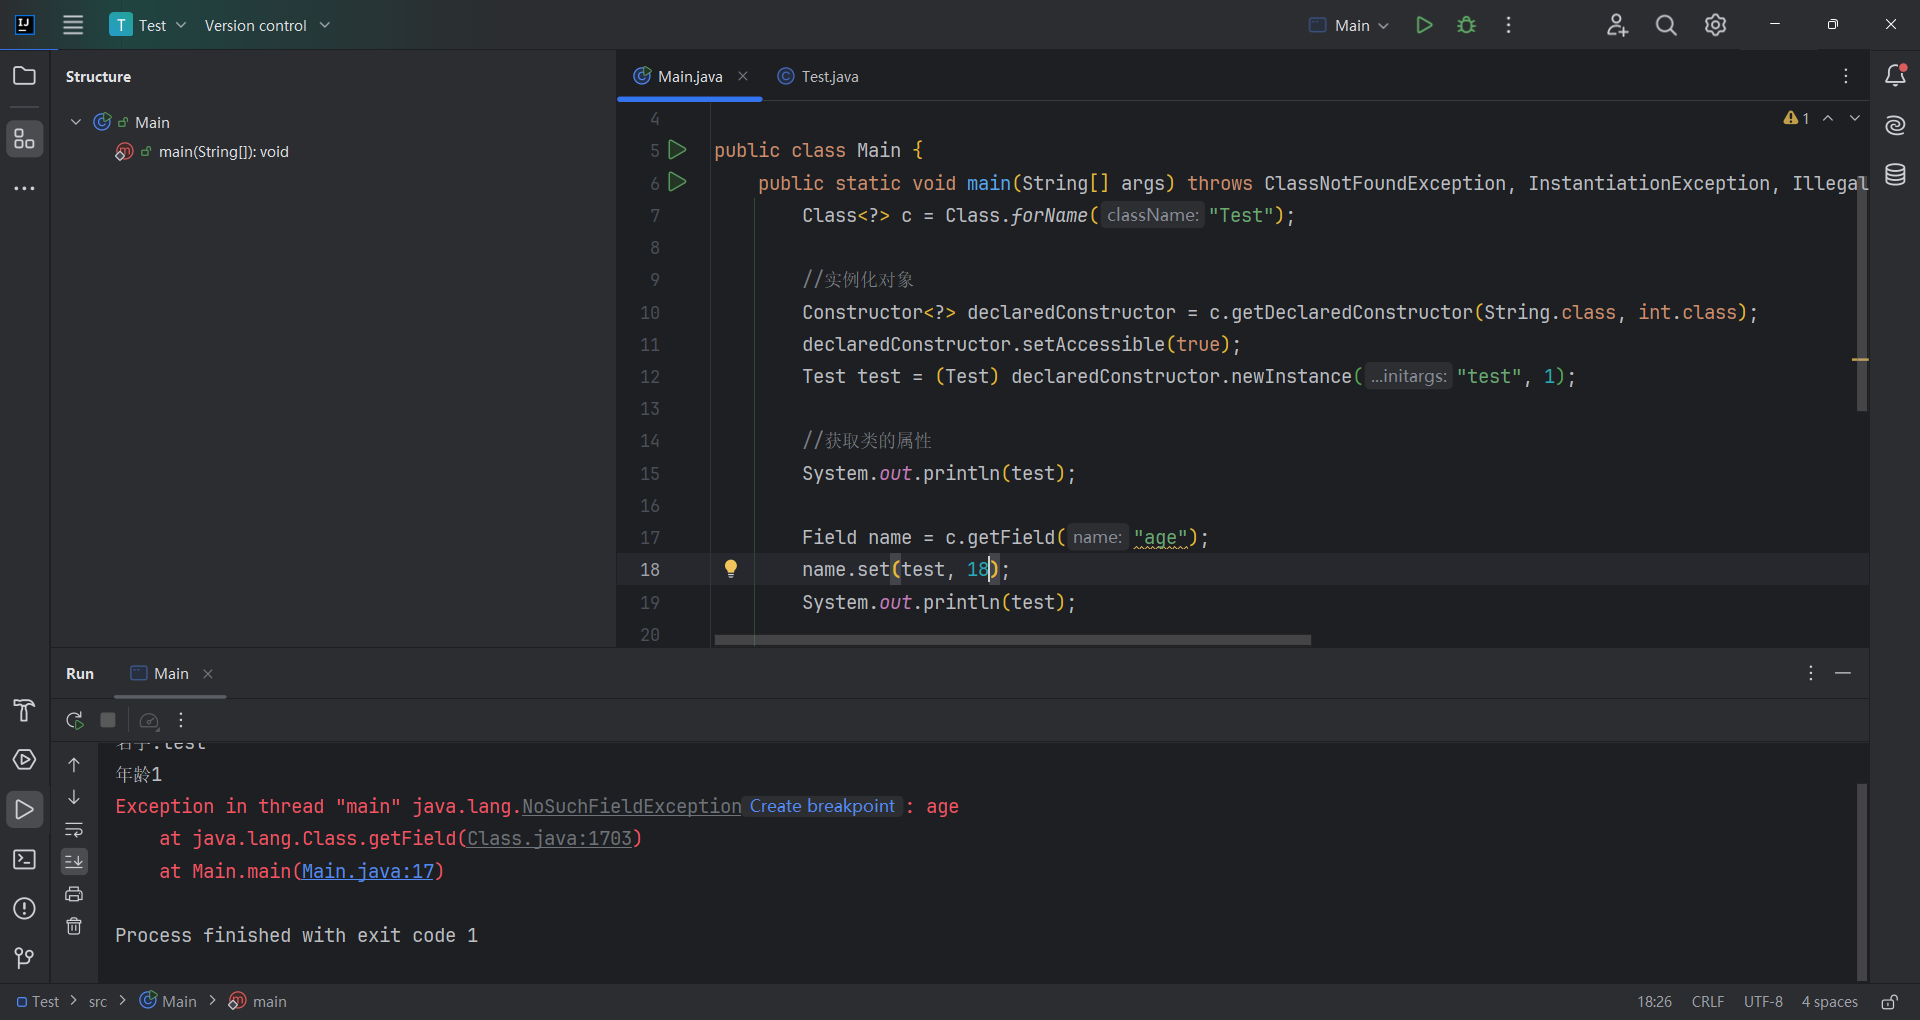
Task: Click the NoSuchFieldException link
Action: click(632, 806)
